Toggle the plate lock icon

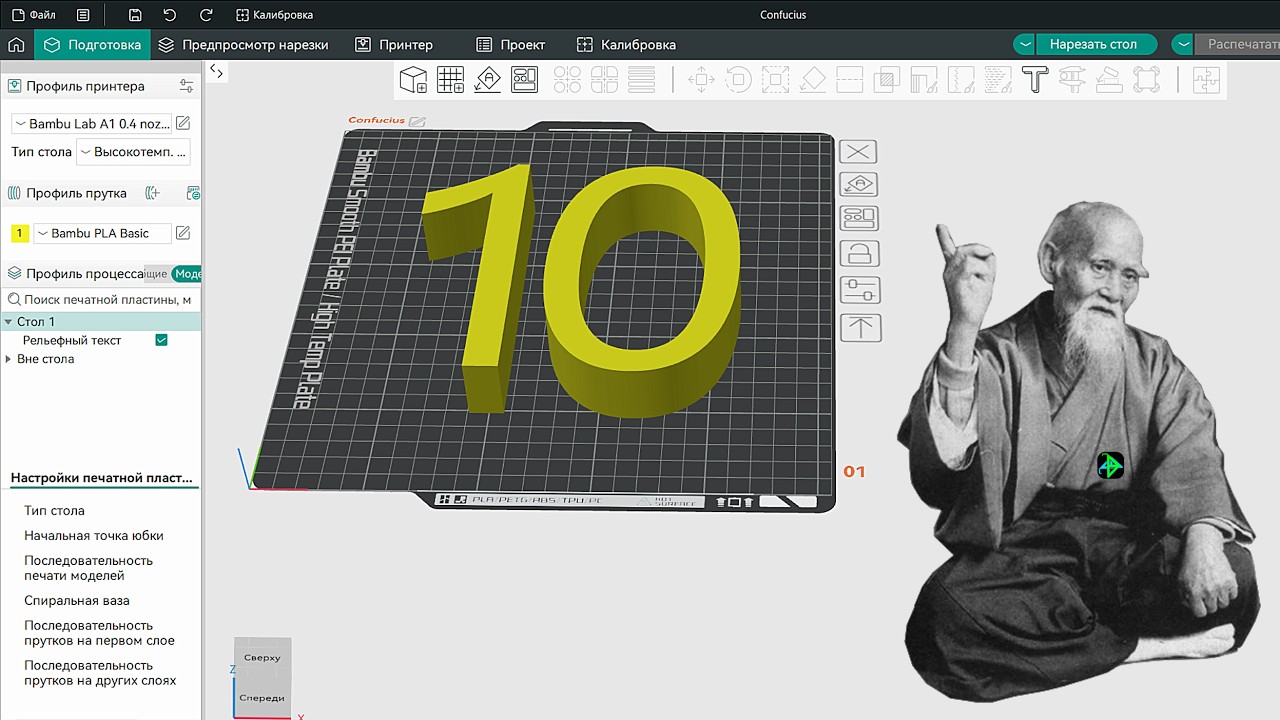tap(859, 254)
